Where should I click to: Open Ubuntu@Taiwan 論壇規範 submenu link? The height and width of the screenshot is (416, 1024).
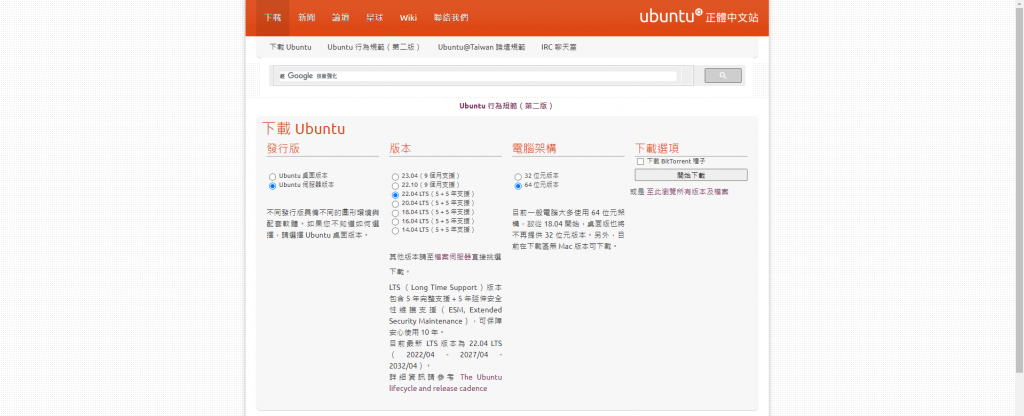481,47
